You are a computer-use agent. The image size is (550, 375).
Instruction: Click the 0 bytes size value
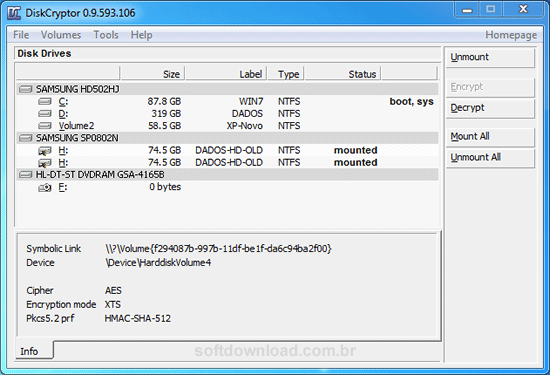coord(165,187)
